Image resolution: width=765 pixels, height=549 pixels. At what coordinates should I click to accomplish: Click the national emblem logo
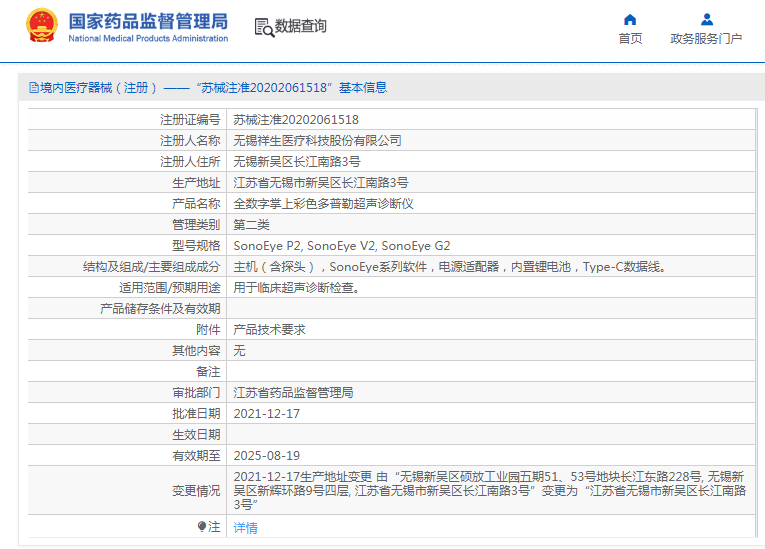(42, 25)
